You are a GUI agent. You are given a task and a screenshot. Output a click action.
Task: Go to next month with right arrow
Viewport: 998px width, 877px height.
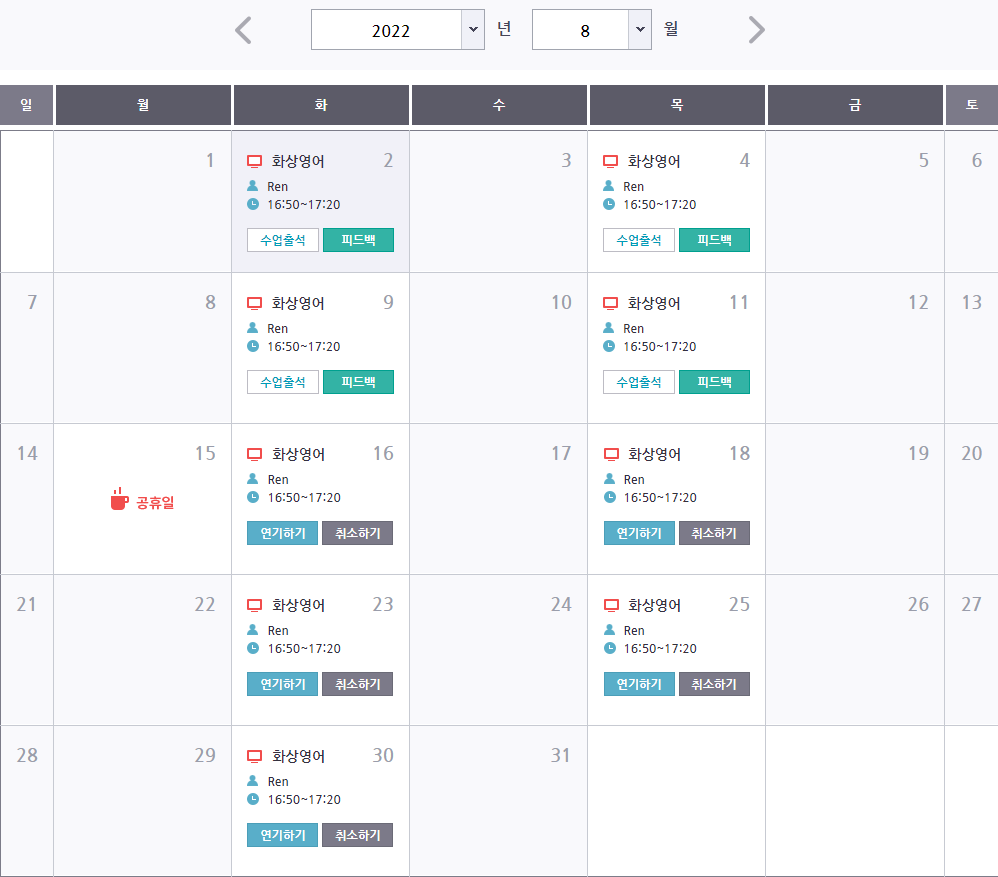756,30
